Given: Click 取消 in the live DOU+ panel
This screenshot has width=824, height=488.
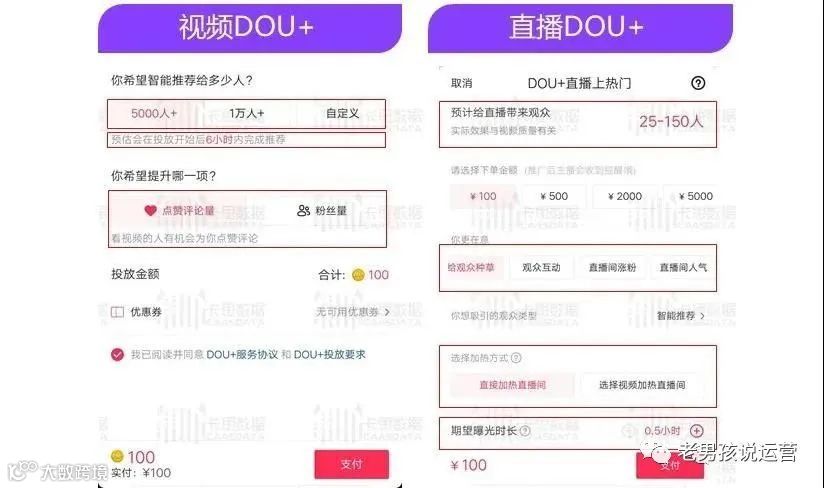Looking at the screenshot, I should click(461, 83).
